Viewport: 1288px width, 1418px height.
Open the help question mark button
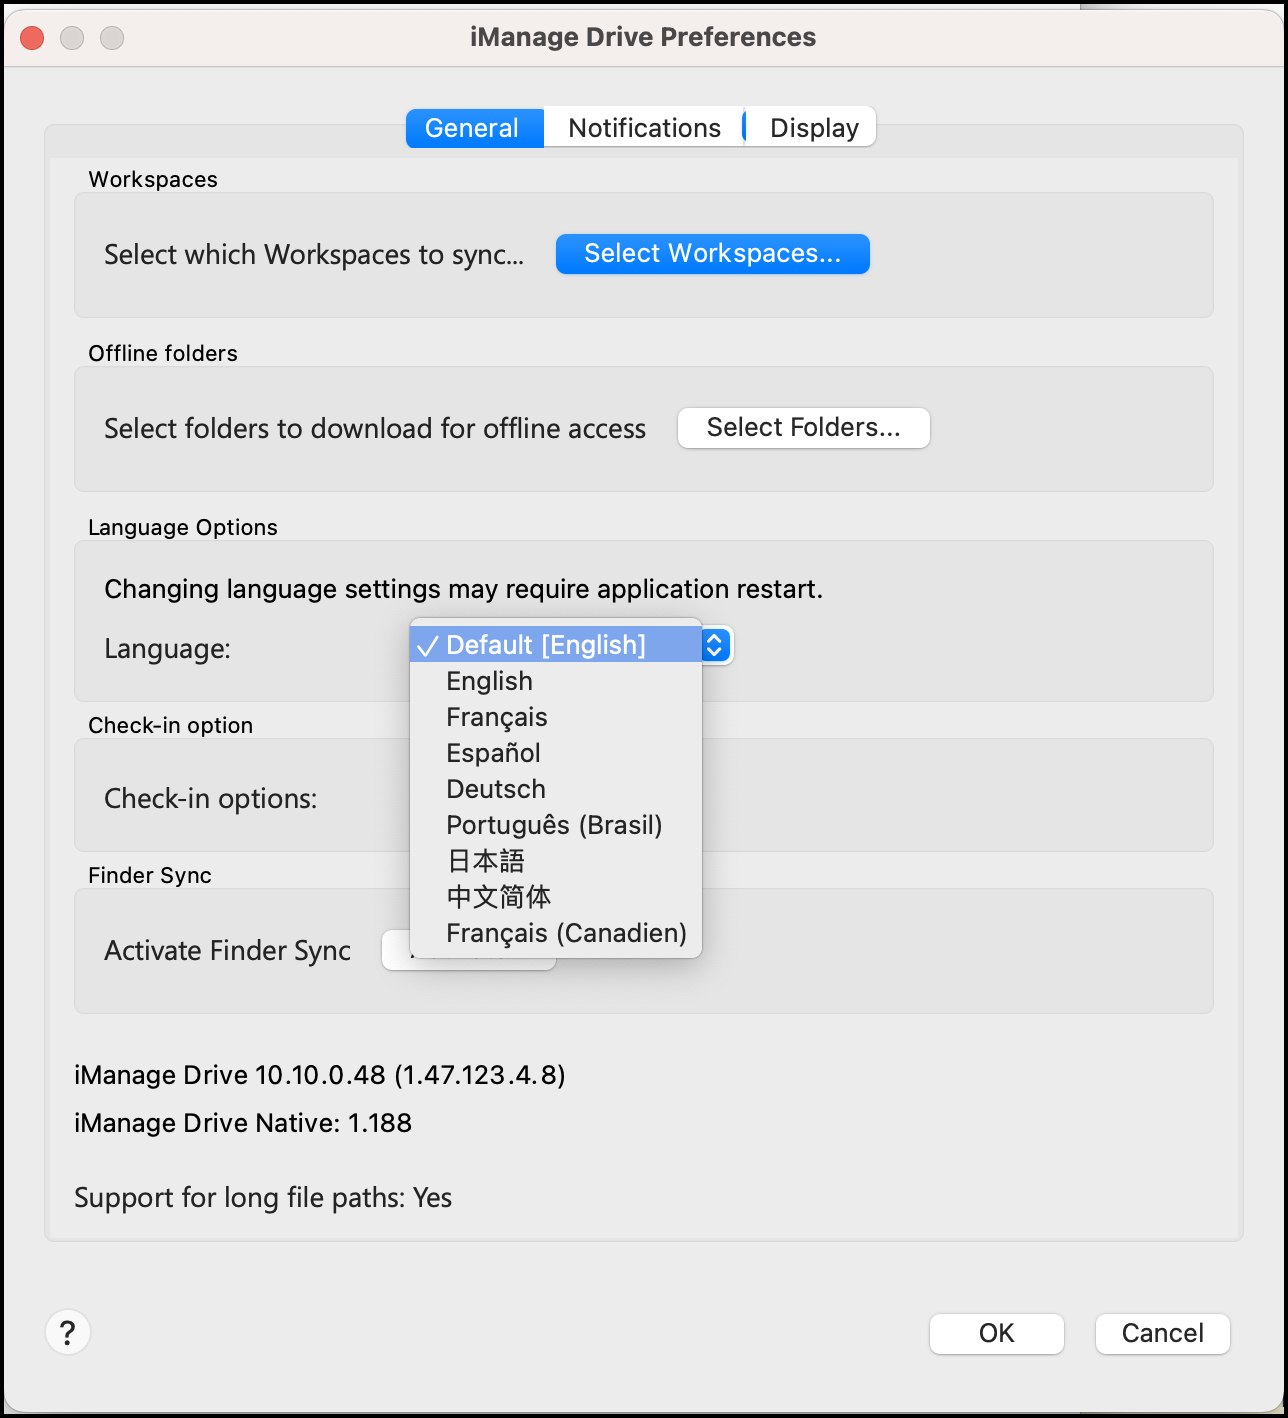click(68, 1332)
